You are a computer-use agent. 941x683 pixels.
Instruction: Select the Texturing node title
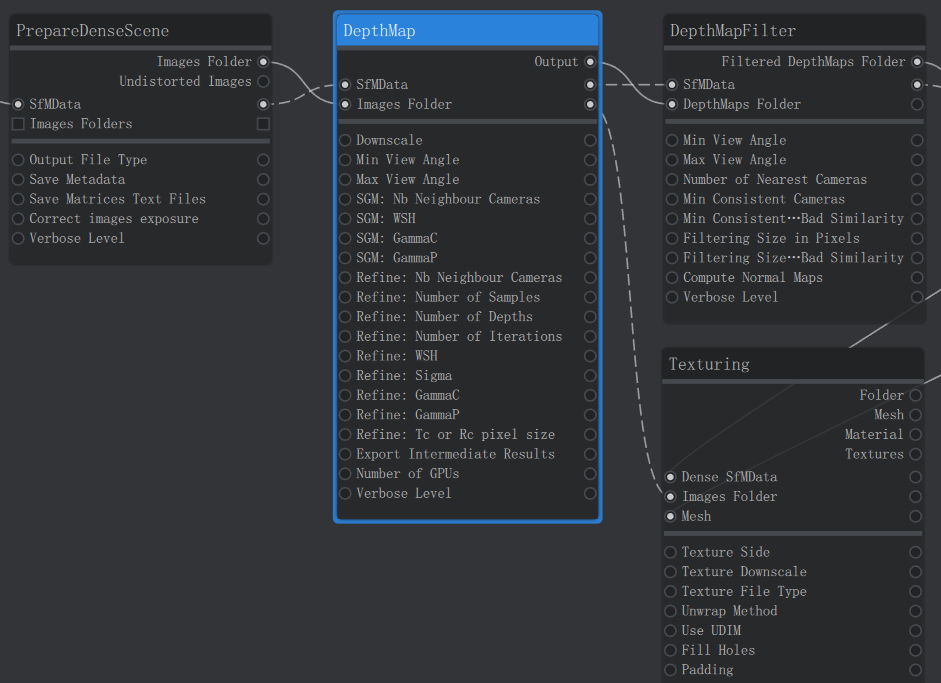tap(709, 364)
